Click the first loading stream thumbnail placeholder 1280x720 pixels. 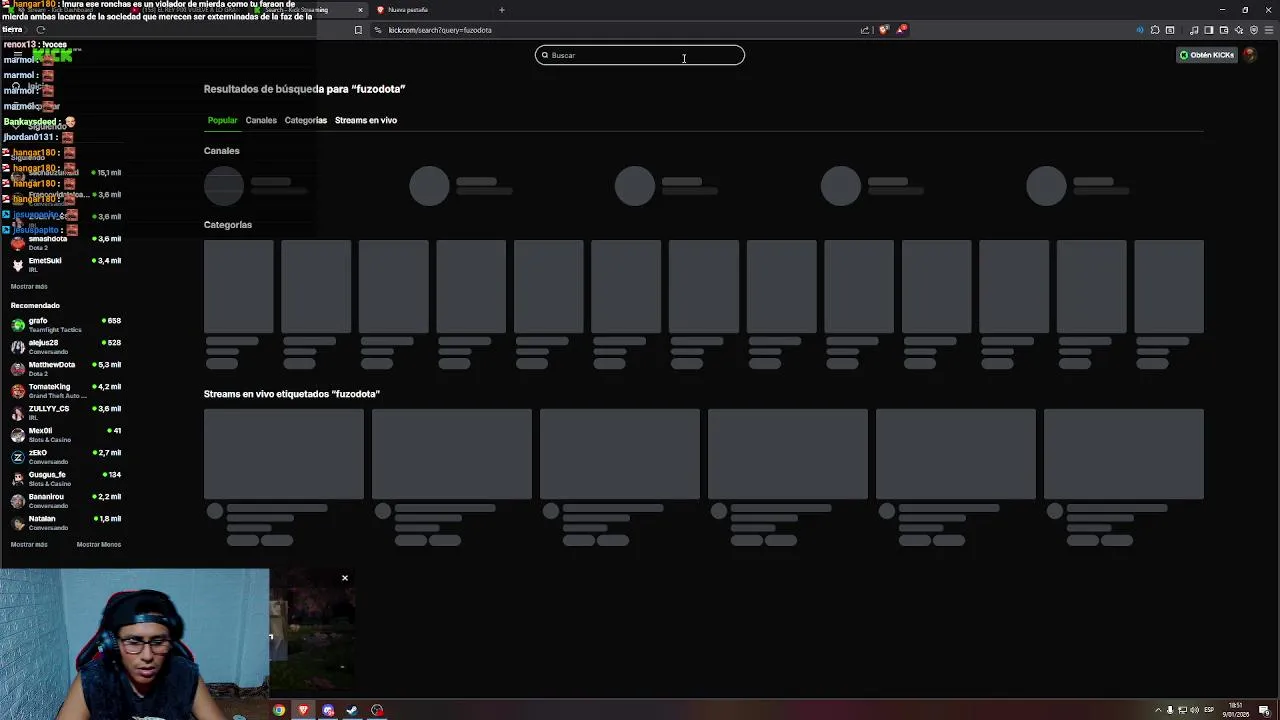[x=284, y=454]
